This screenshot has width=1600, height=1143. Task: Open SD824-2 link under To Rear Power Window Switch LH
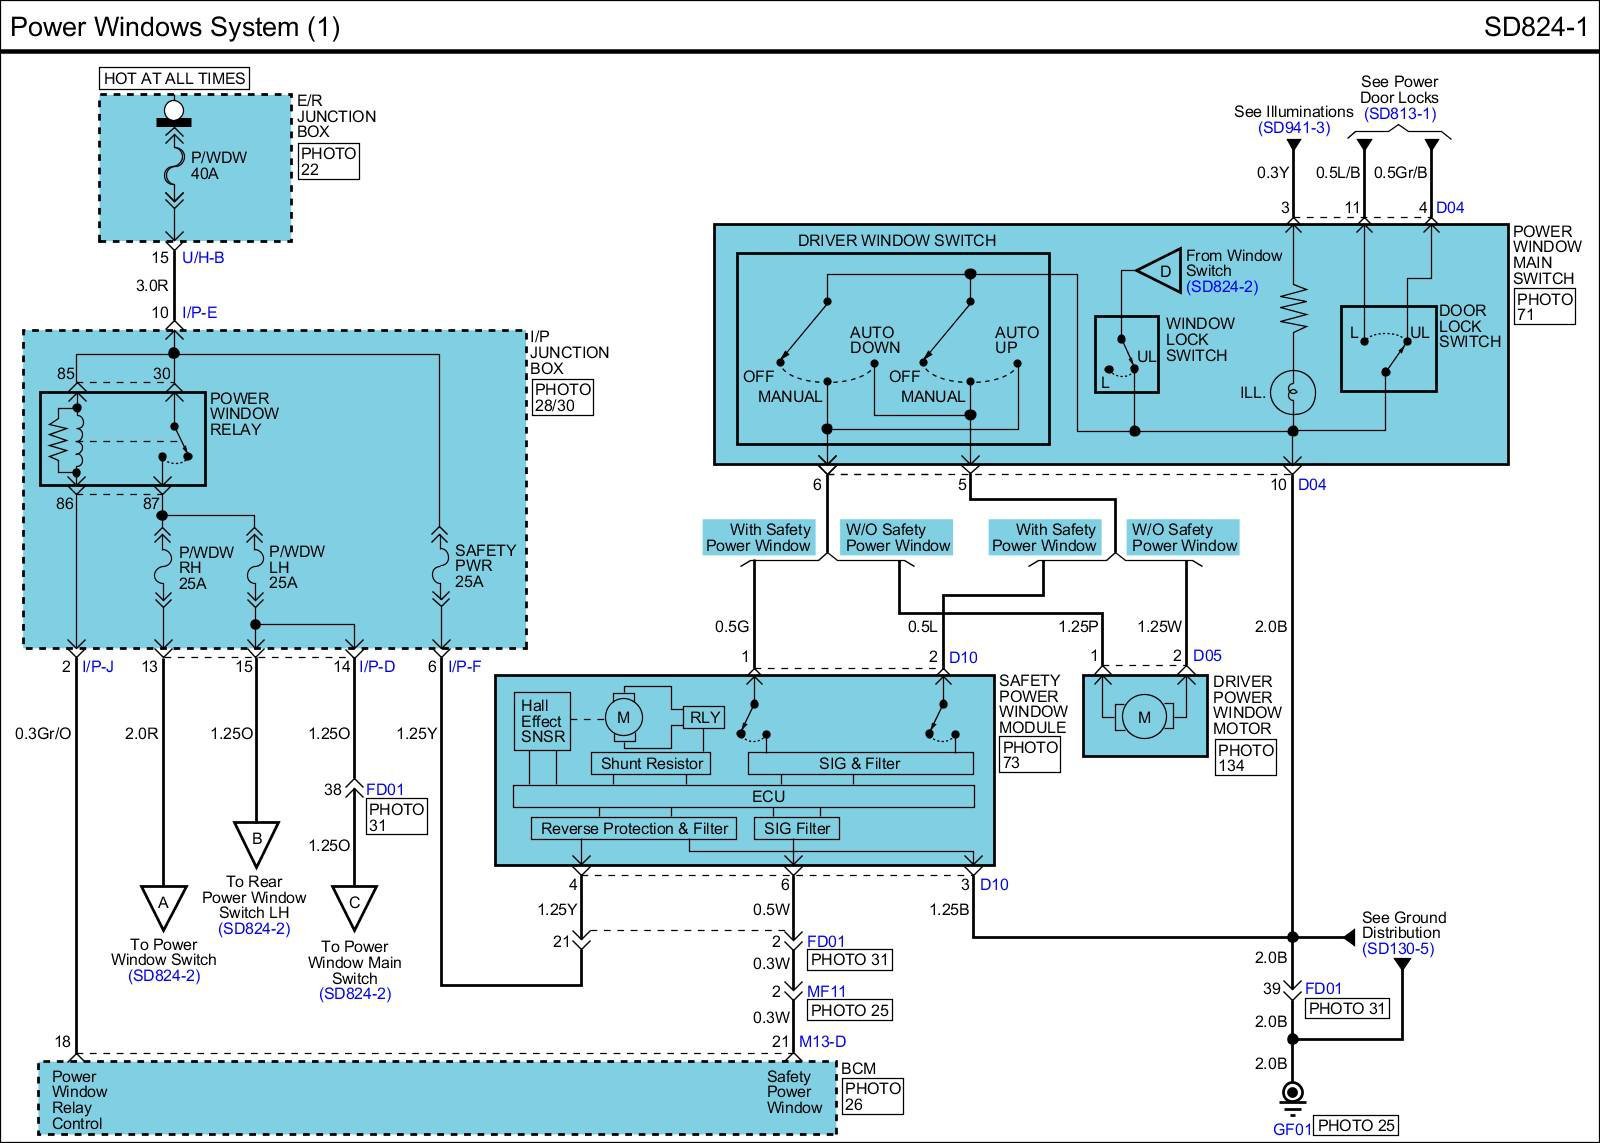point(254,928)
